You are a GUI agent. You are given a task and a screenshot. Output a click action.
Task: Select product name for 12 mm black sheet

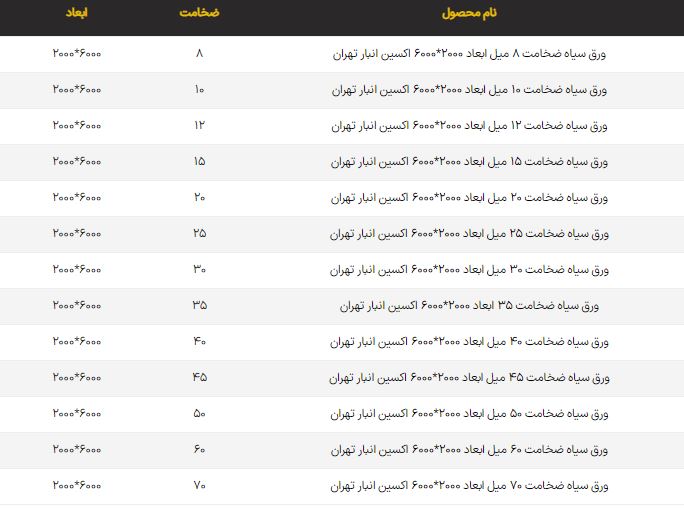point(468,126)
